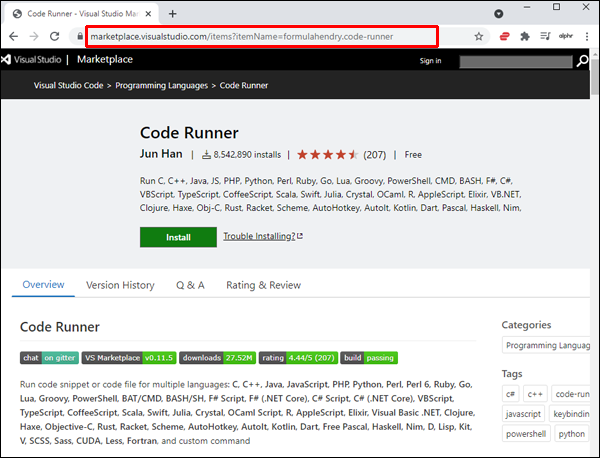Click the keybindings tag
The width and height of the screenshot is (600, 458).
point(569,414)
